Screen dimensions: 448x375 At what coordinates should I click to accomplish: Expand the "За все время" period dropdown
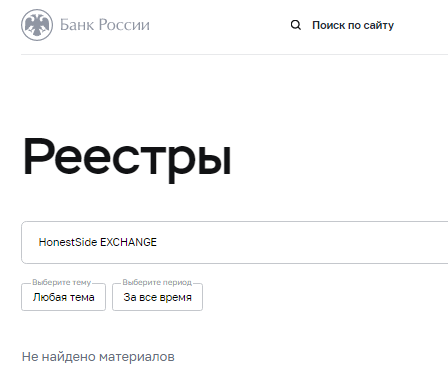click(157, 297)
